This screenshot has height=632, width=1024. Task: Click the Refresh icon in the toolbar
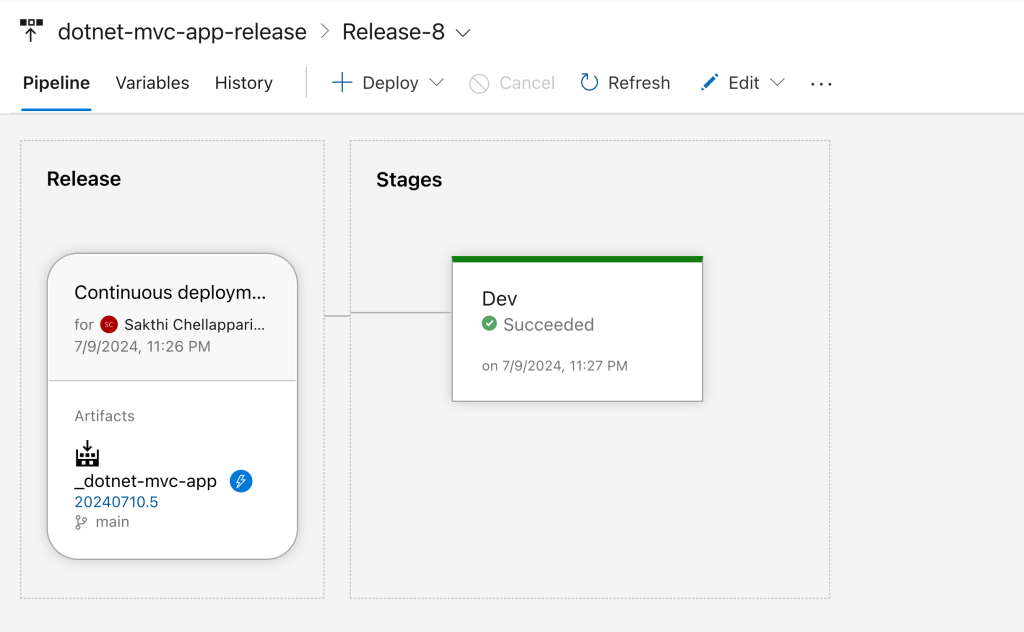click(x=591, y=83)
